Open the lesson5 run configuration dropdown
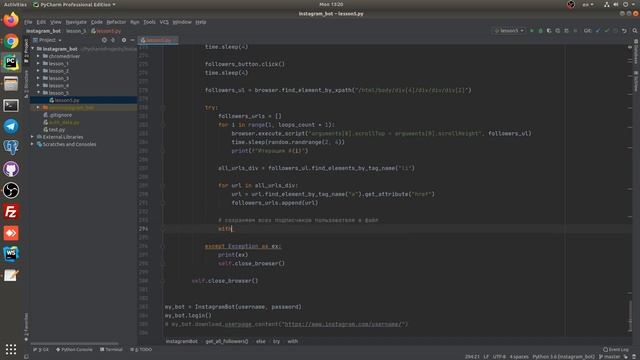 click(509, 31)
